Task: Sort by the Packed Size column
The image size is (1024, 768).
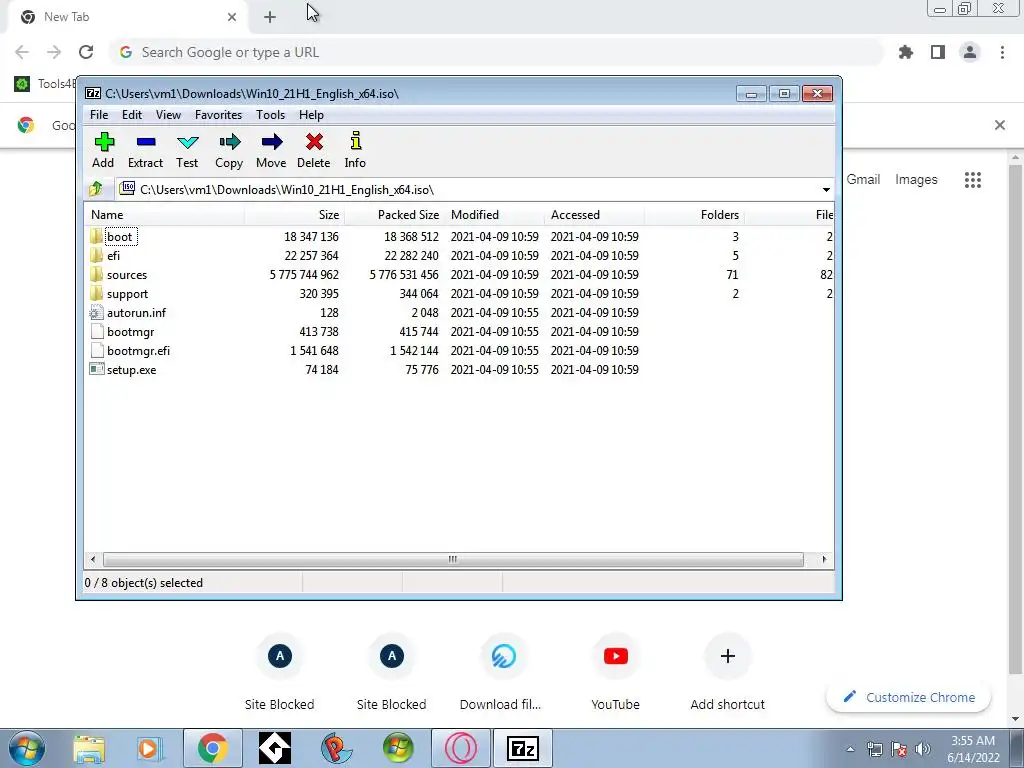Action: pos(394,215)
